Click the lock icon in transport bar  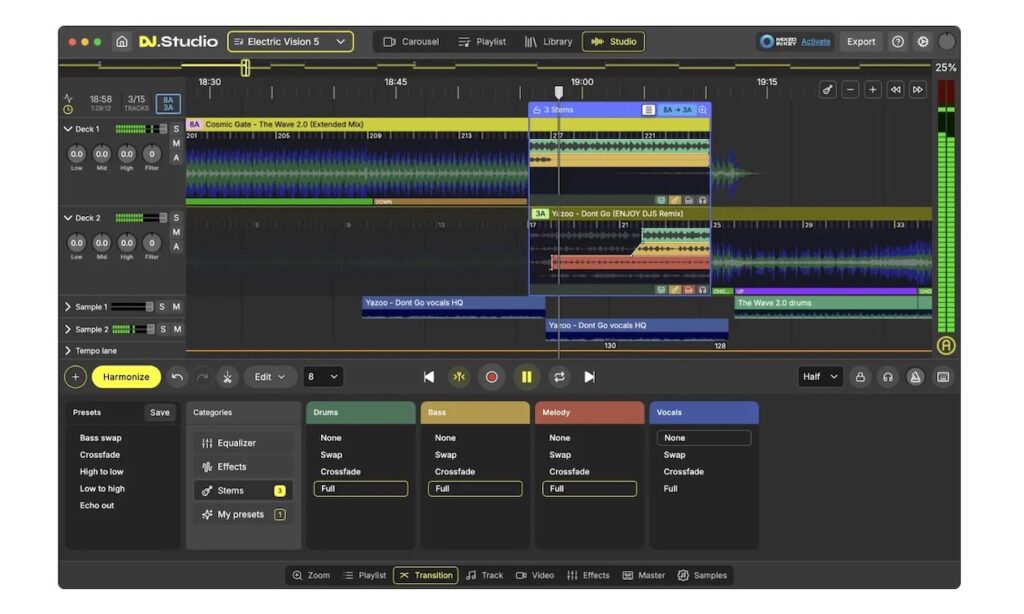coord(860,377)
